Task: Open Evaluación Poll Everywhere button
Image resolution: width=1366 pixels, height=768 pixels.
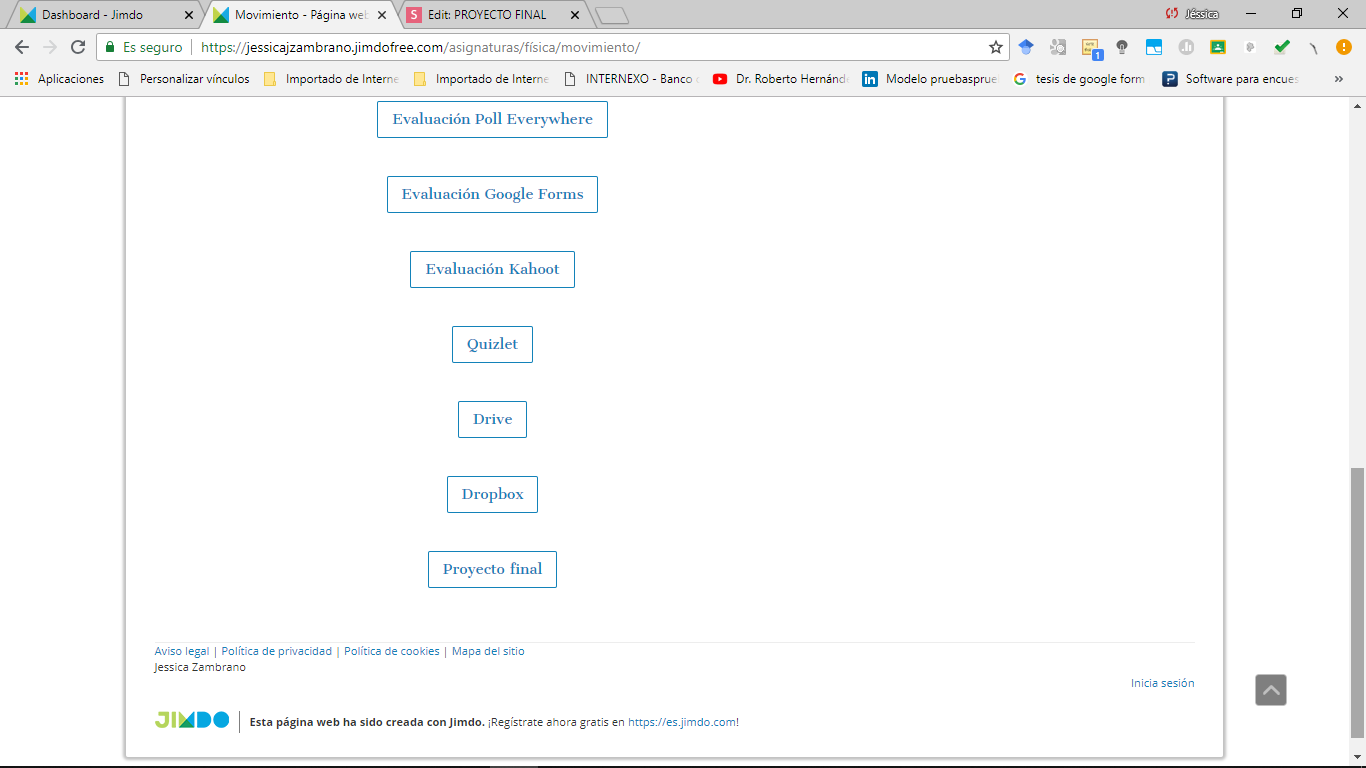Action: click(x=492, y=119)
